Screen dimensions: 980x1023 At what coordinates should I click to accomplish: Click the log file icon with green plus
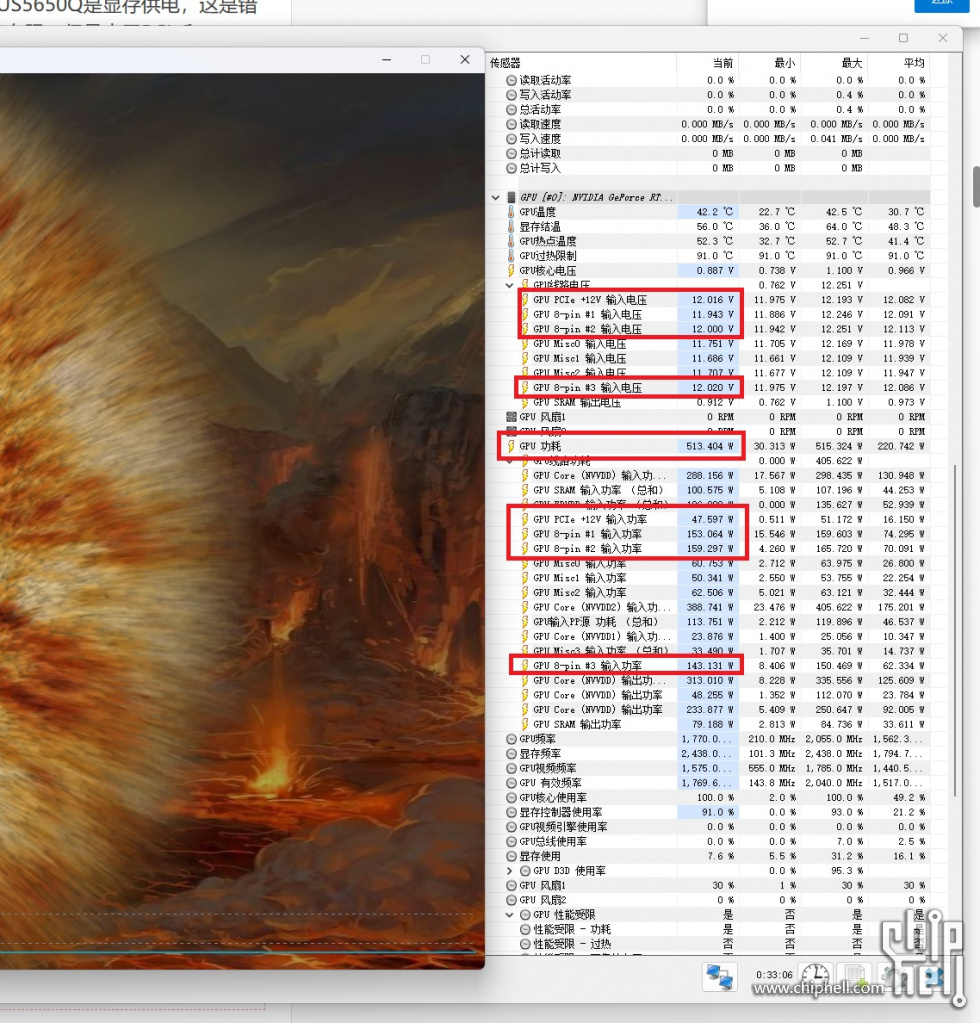pyautogui.click(x=853, y=976)
